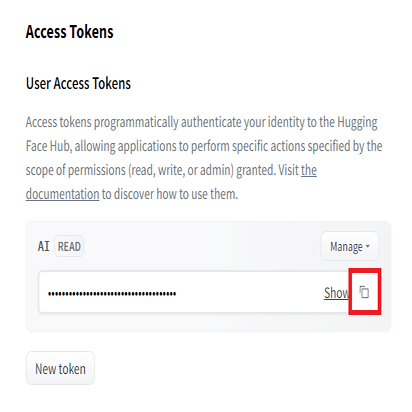Click "to discover how to use them" text

click(x=170, y=194)
